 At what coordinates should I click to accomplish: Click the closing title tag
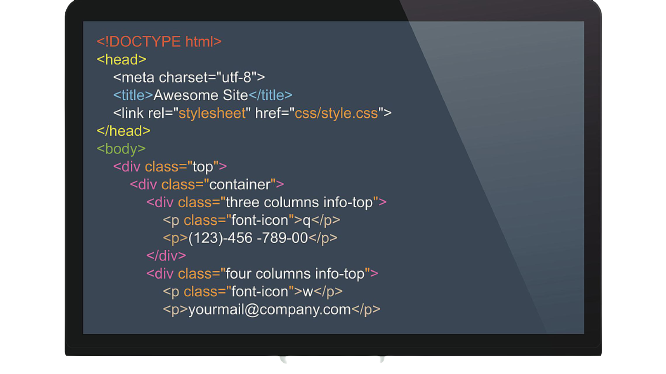[x=270, y=95]
